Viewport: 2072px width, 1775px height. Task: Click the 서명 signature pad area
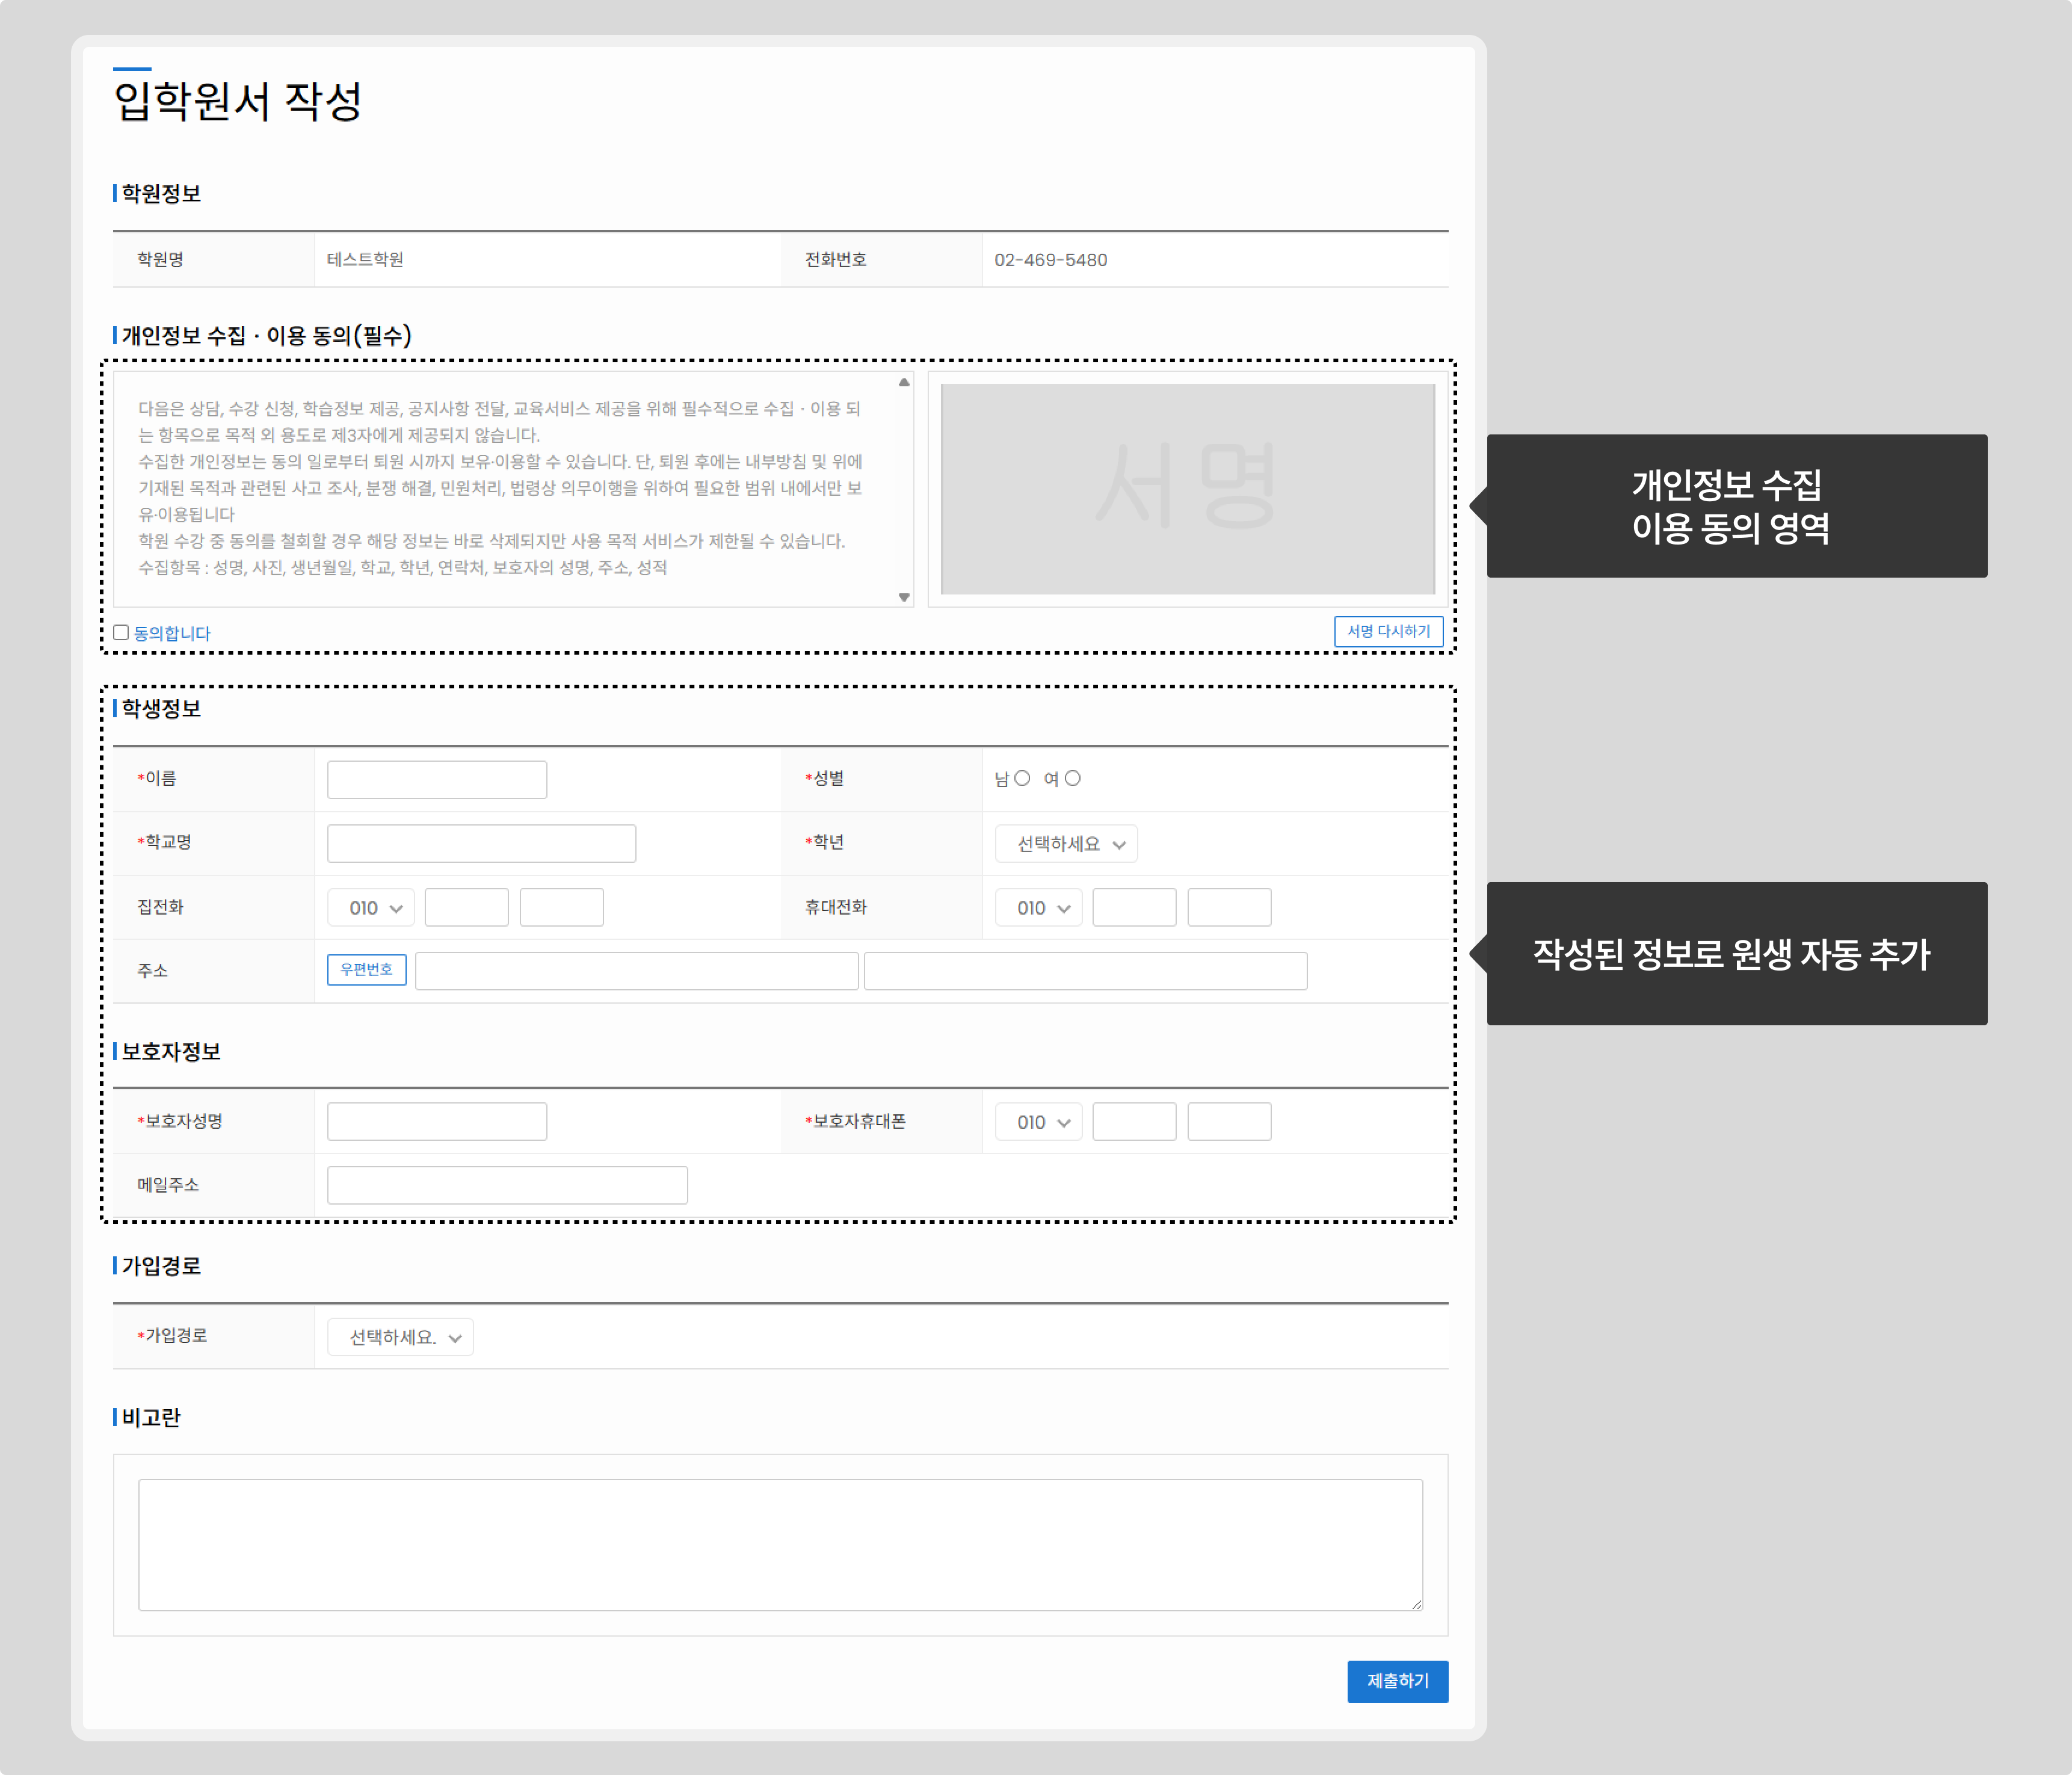click(x=1187, y=489)
